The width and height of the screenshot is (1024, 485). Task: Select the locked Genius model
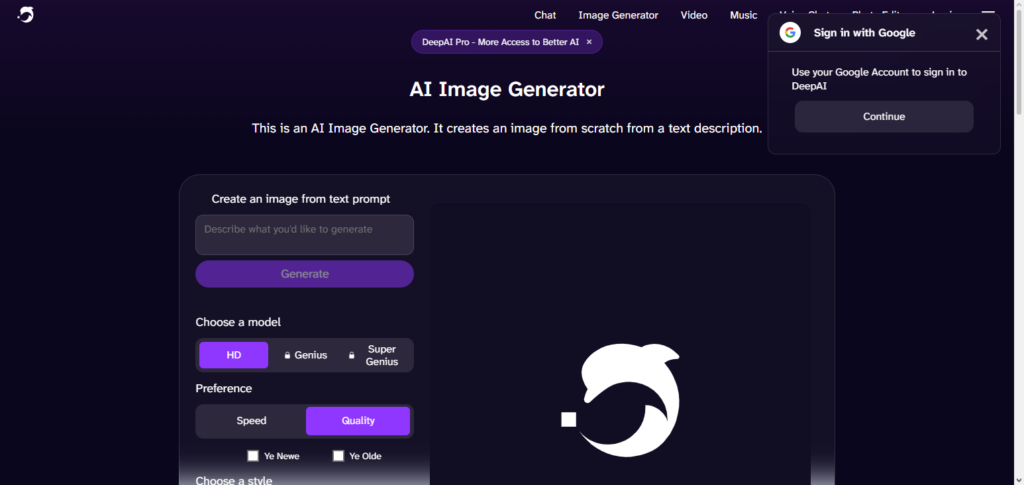306,355
